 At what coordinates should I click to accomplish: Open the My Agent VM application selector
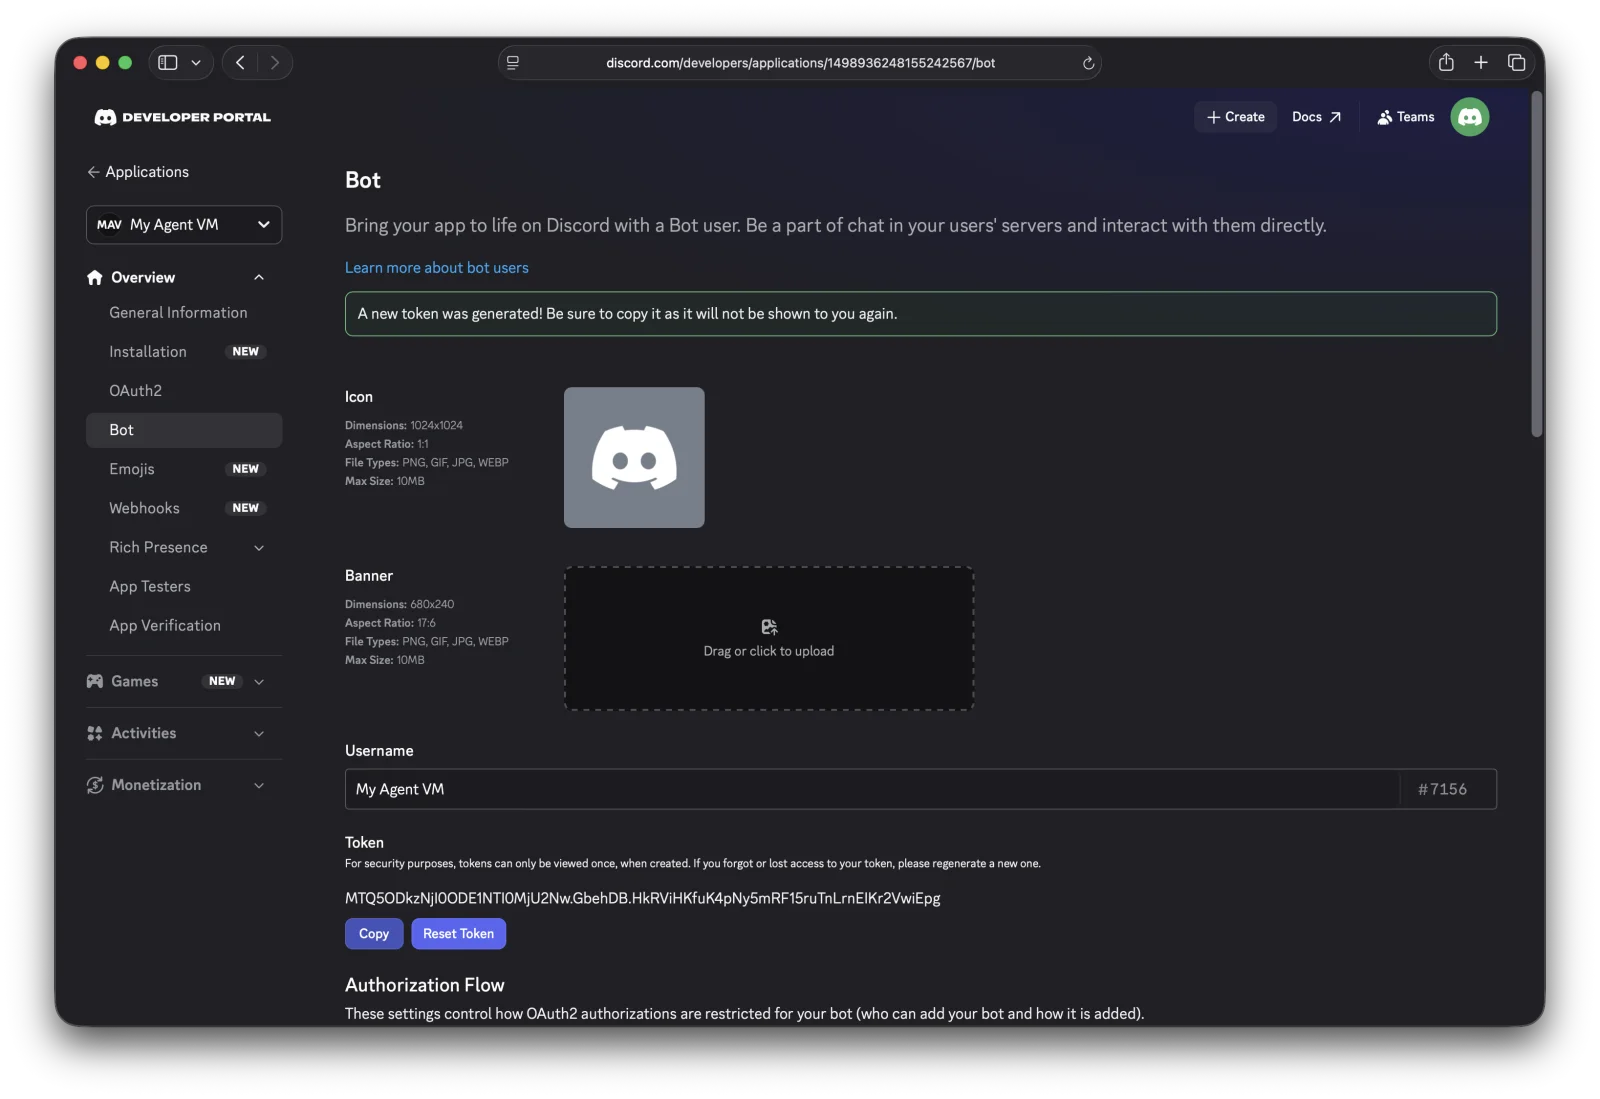184,224
